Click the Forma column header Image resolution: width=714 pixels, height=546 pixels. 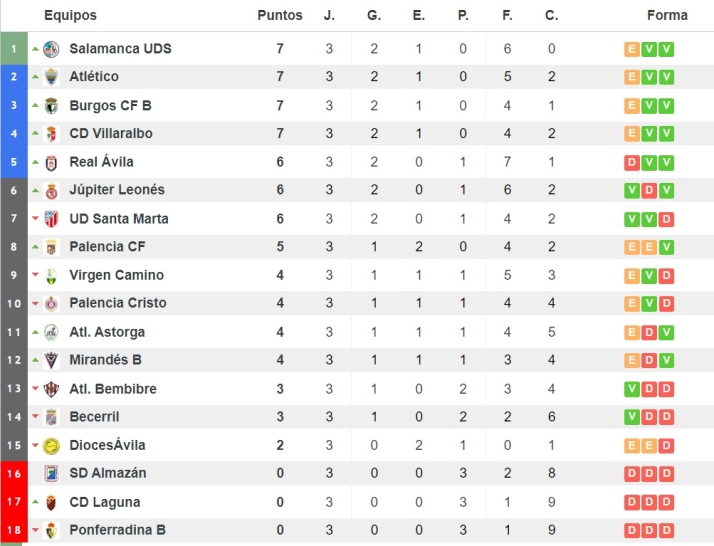click(x=667, y=15)
